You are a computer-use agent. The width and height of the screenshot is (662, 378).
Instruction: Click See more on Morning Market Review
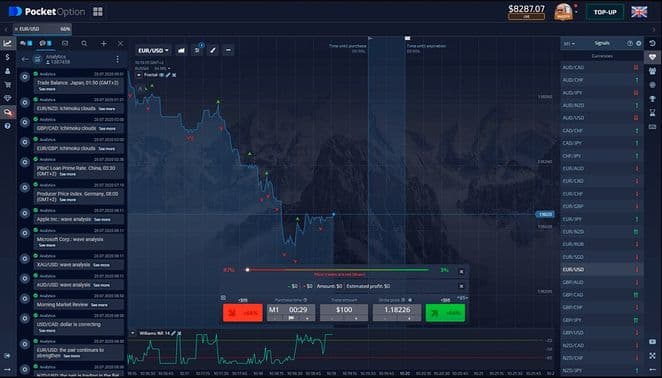tap(99, 305)
